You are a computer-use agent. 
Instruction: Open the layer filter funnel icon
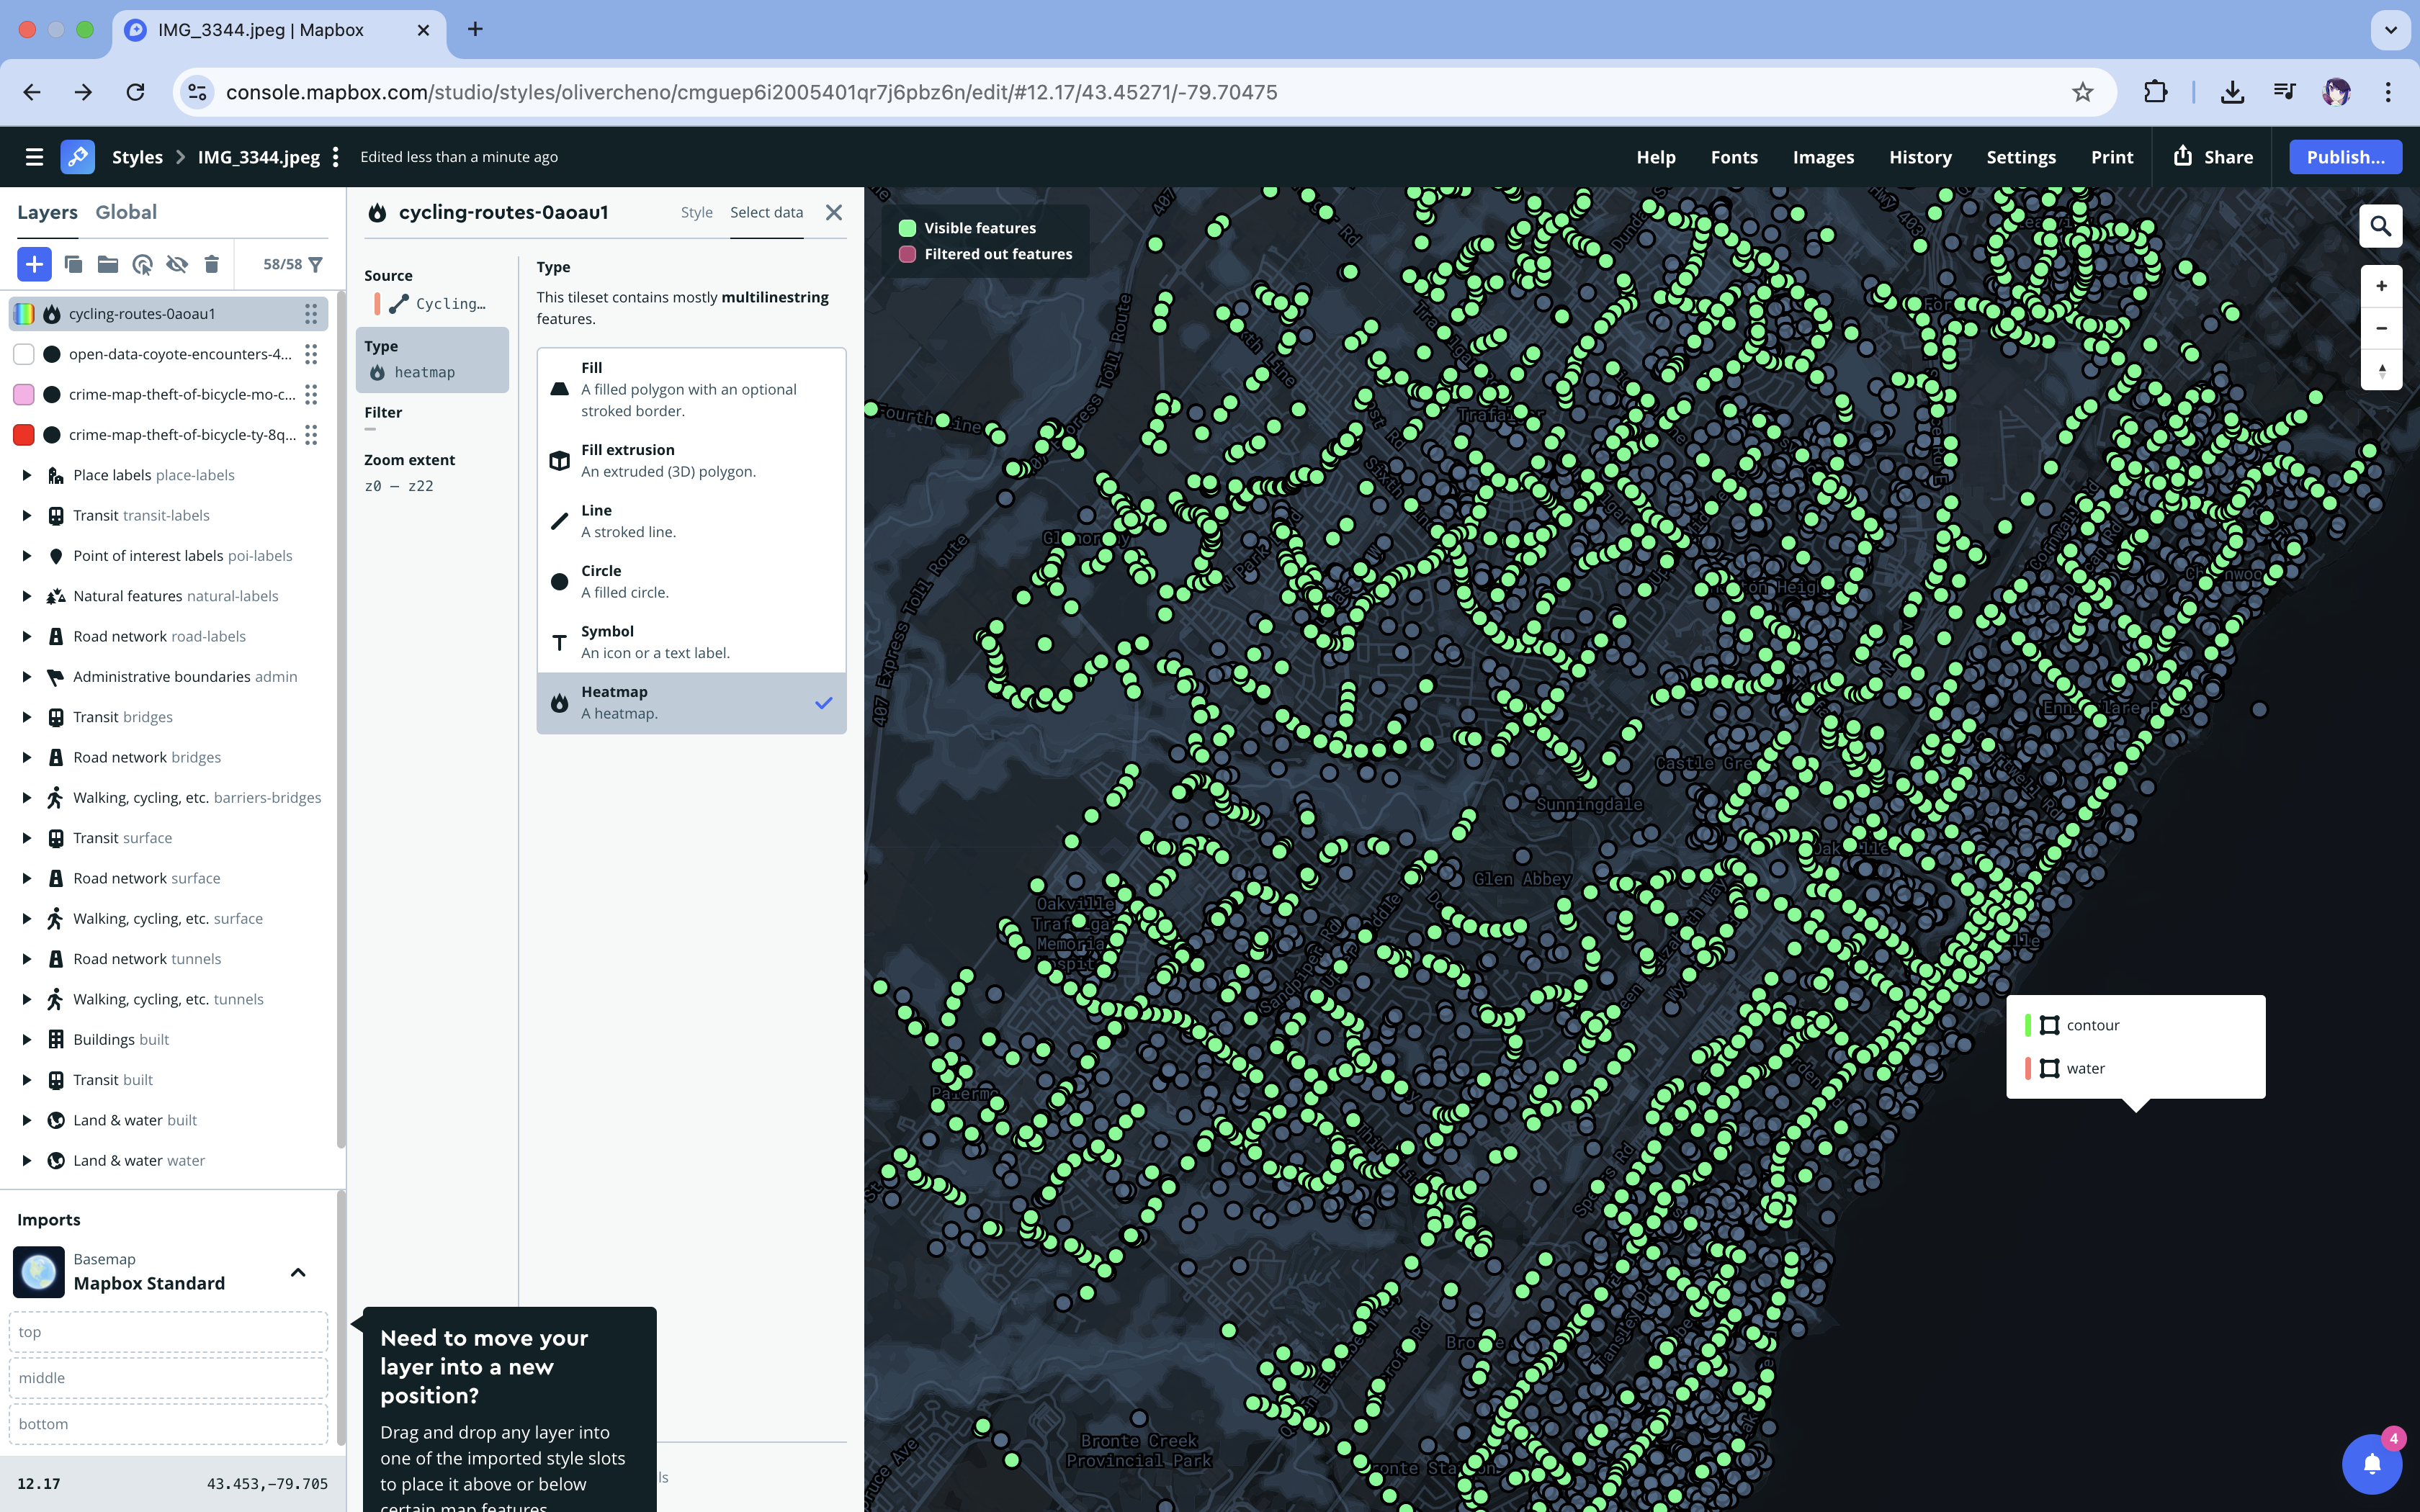pos(316,264)
